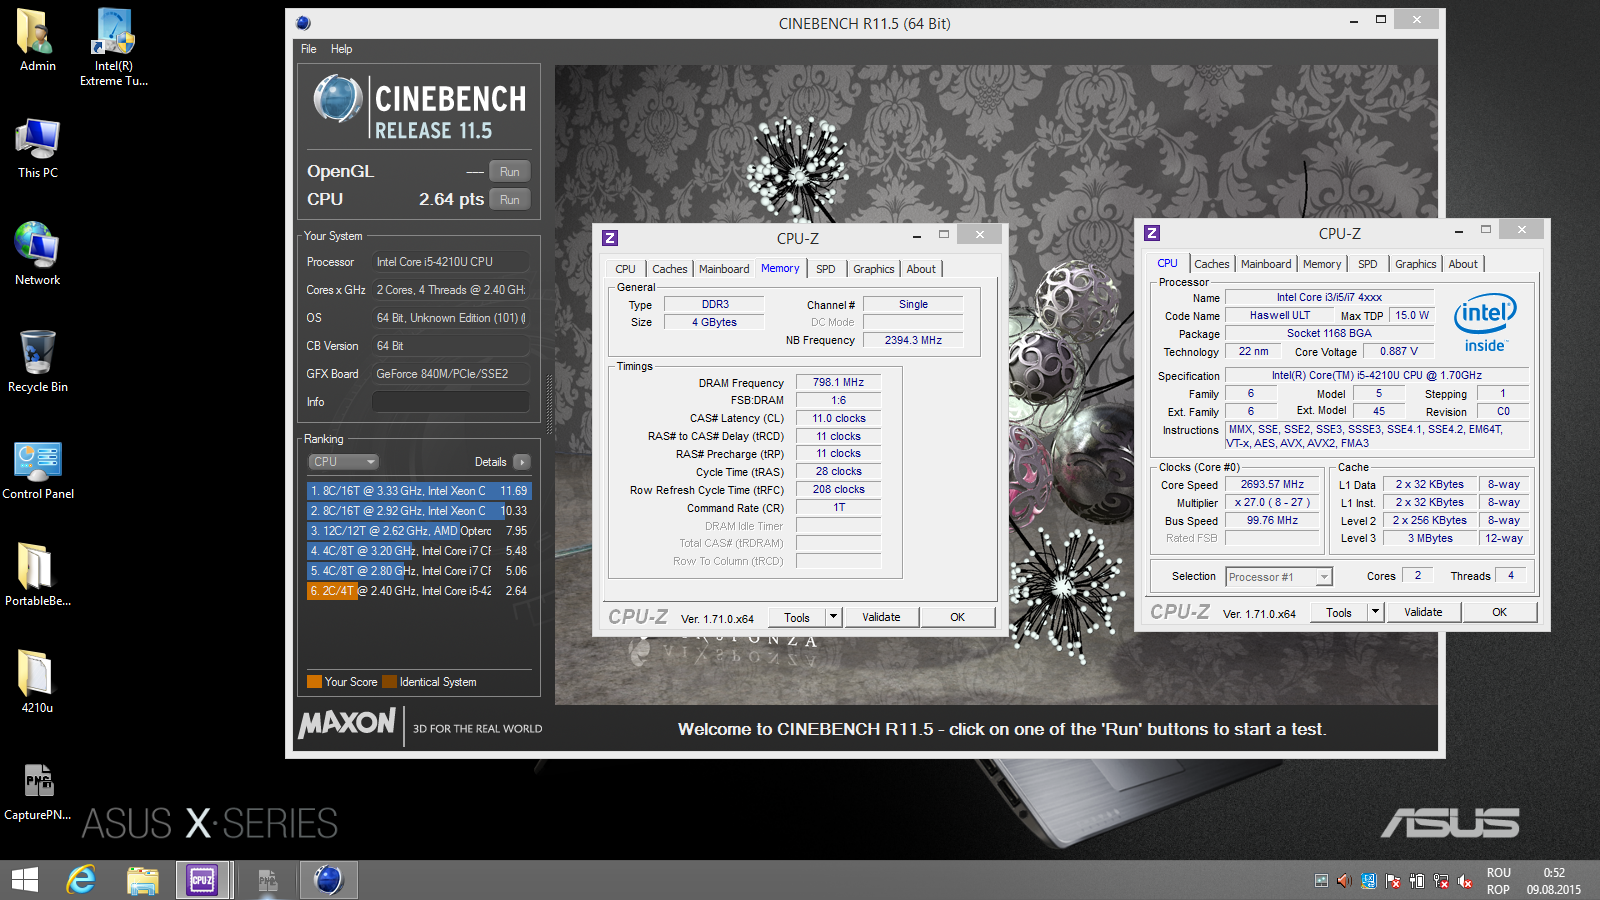Click OK in Memory CPU-Z window
This screenshot has height=900, width=1600.
pos(957,617)
